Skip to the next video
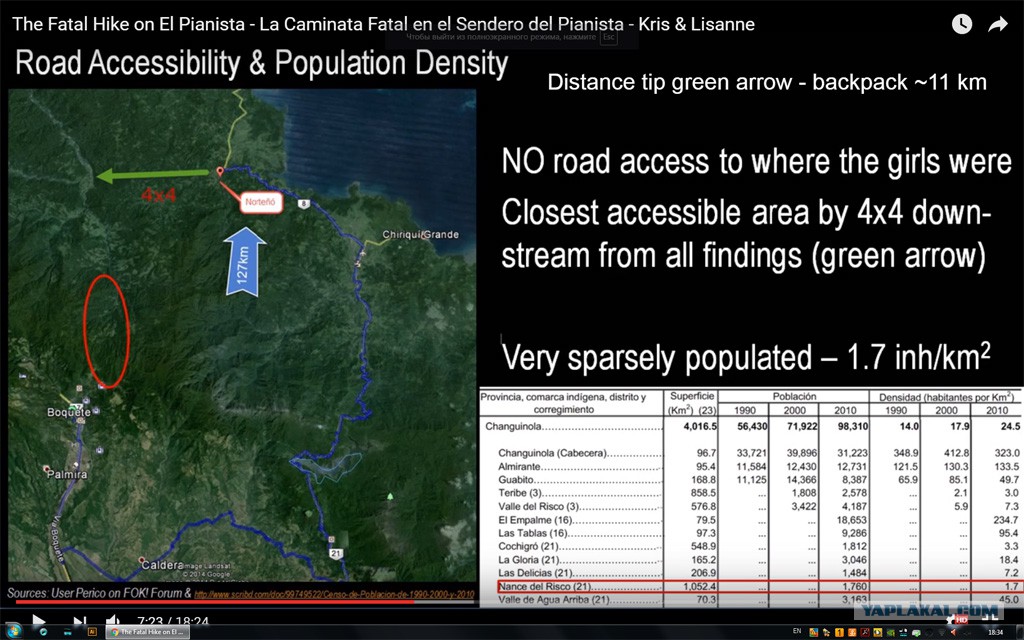1024x640 pixels. point(80,621)
